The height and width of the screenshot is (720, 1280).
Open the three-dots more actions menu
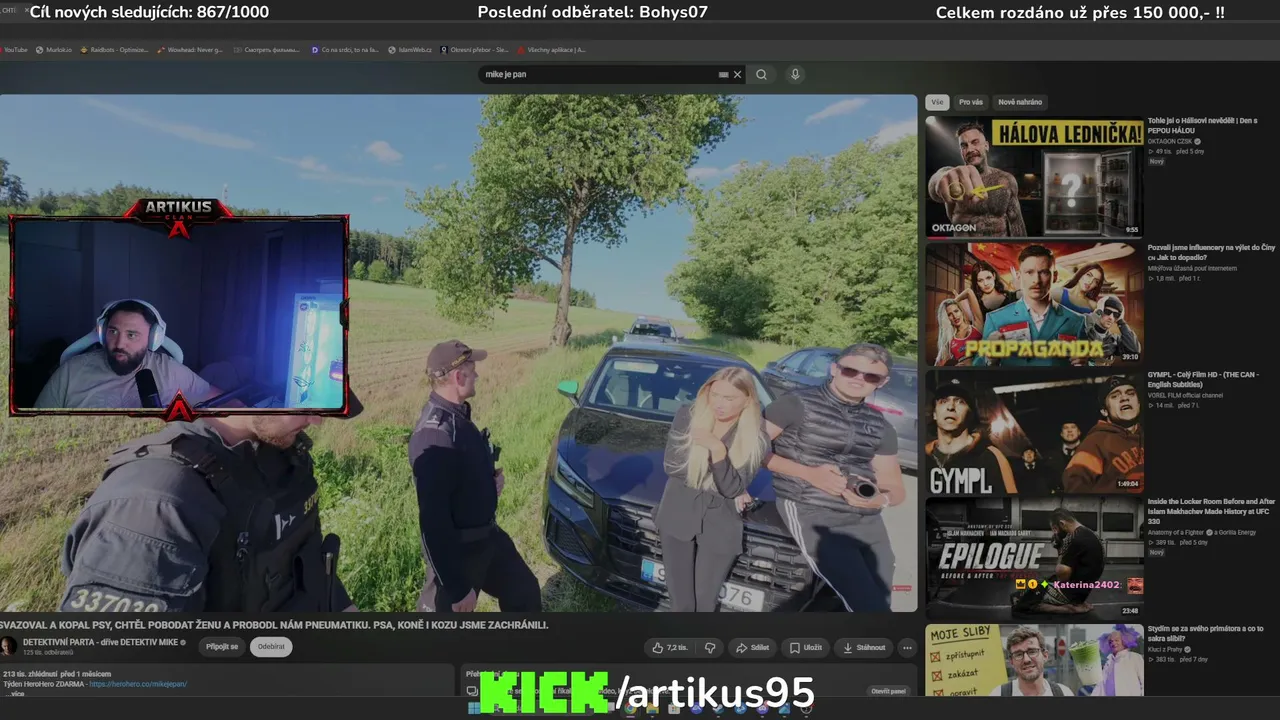907,647
